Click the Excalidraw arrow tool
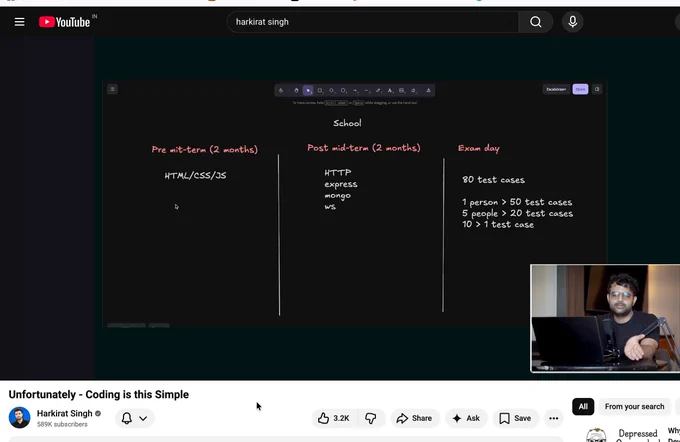 coord(355,90)
